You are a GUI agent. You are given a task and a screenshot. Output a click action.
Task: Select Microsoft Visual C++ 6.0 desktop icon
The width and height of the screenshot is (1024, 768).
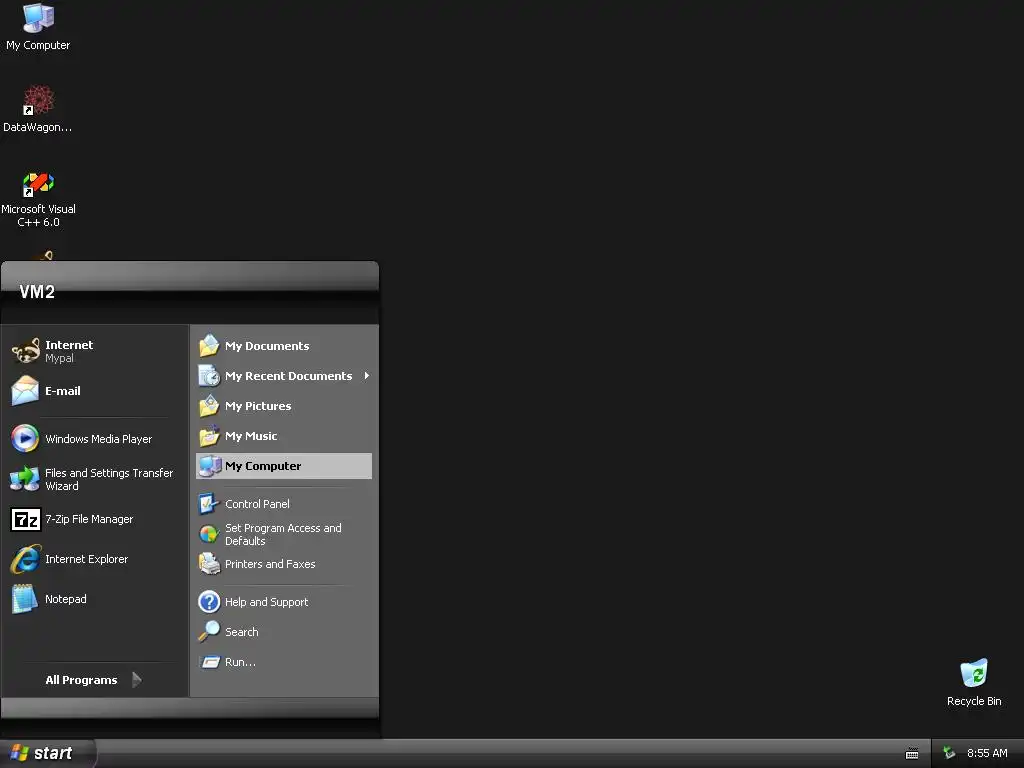coord(38,184)
